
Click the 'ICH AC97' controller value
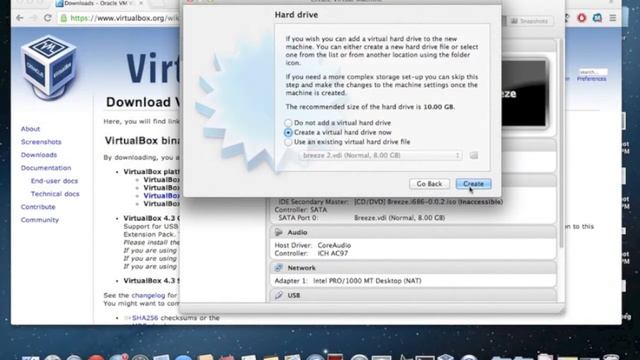332,253
